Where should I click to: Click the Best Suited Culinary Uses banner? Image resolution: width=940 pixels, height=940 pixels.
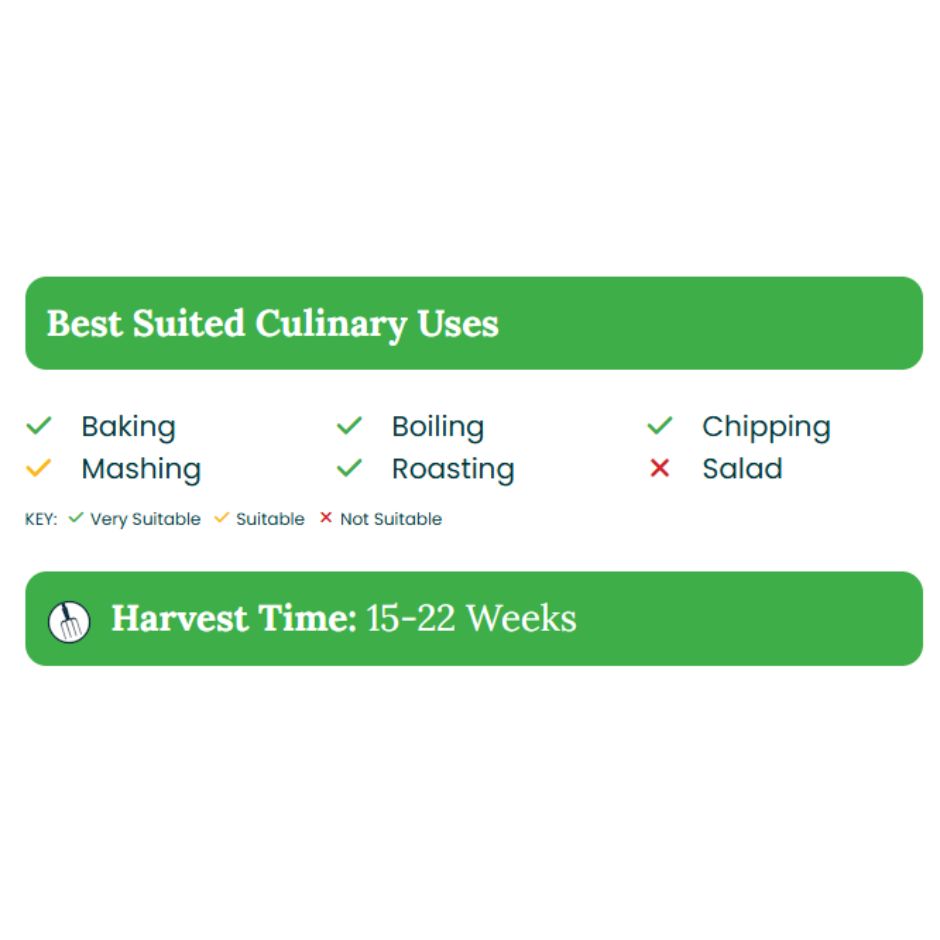click(x=474, y=323)
